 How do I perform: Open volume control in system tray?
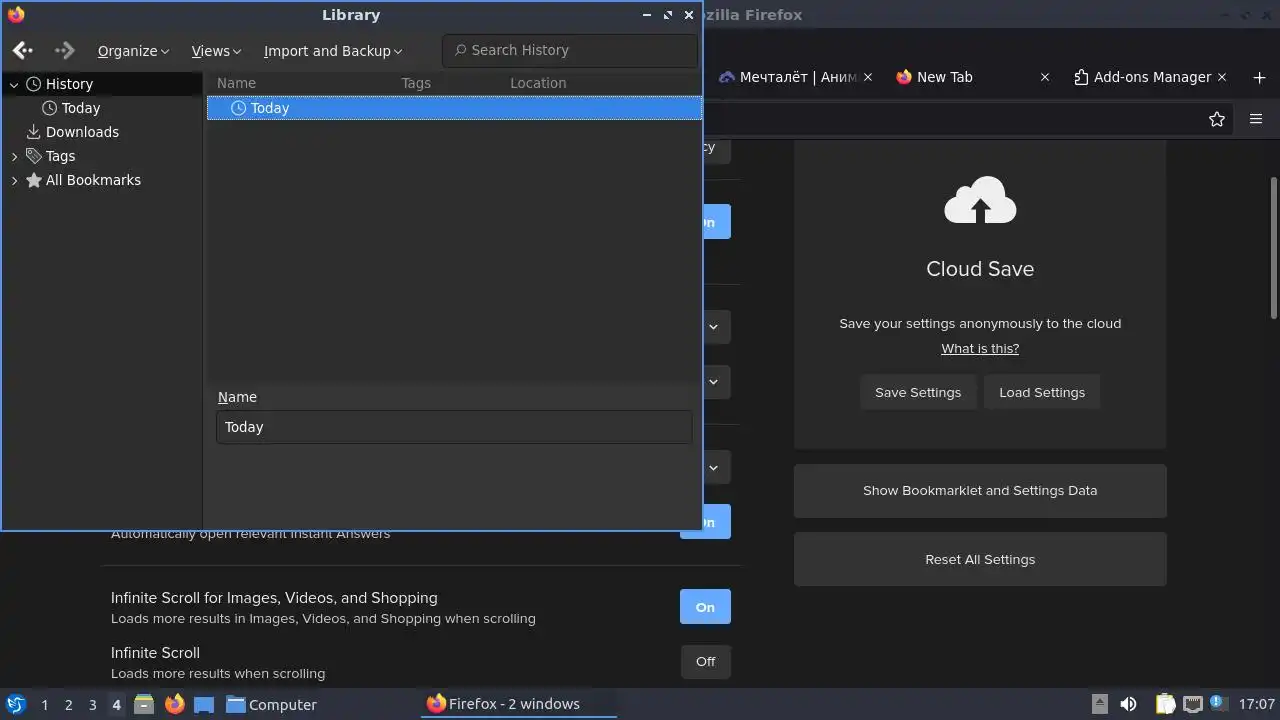[1128, 704]
